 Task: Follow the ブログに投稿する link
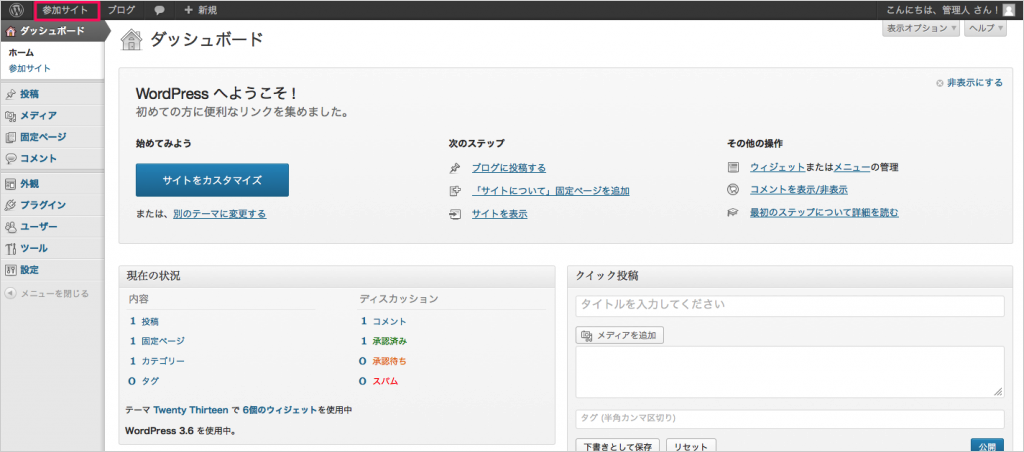[509, 168]
